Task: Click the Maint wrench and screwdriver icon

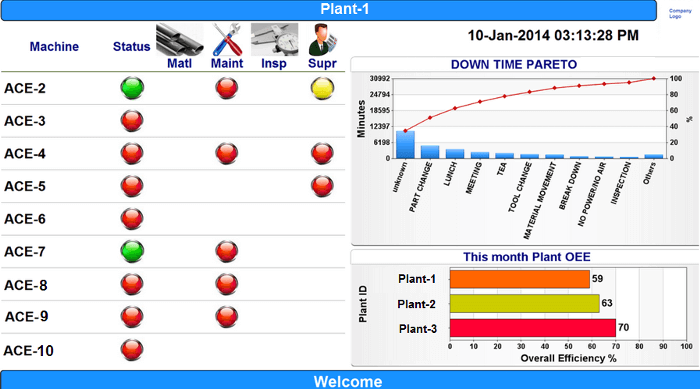Action: (x=227, y=40)
